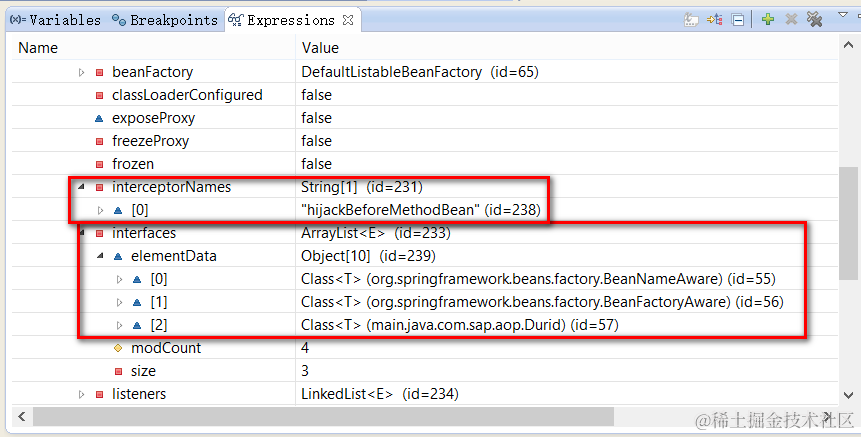861x437 pixels.
Task: Select the frozen row
Action: pos(425,164)
